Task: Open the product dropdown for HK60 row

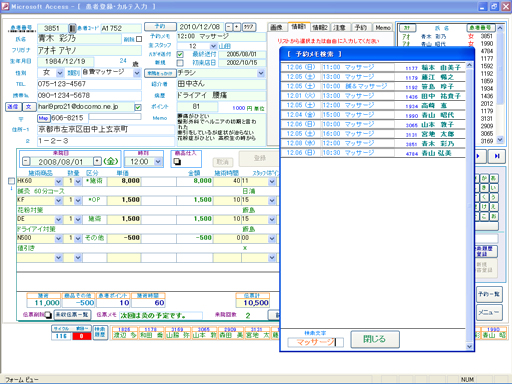Action: 58,182
